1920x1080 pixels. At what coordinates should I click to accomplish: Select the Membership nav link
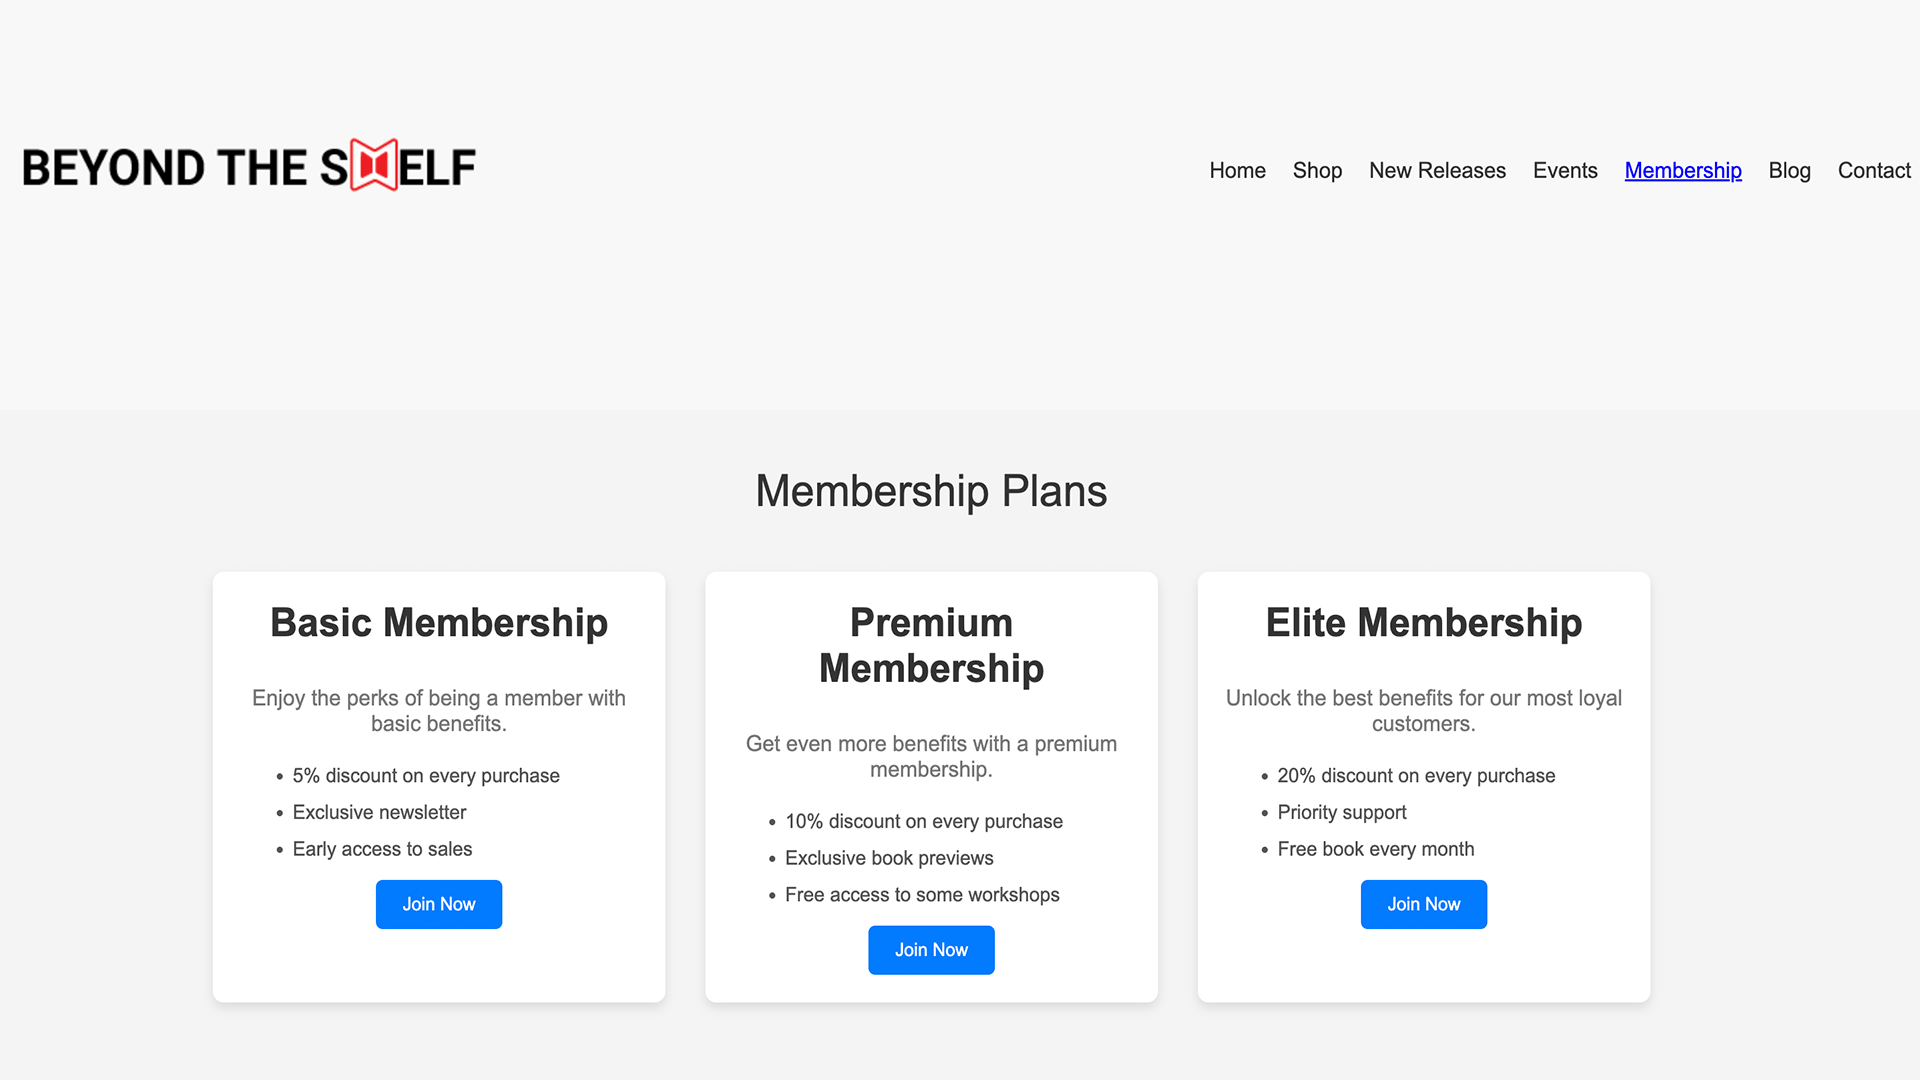(x=1683, y=170)
